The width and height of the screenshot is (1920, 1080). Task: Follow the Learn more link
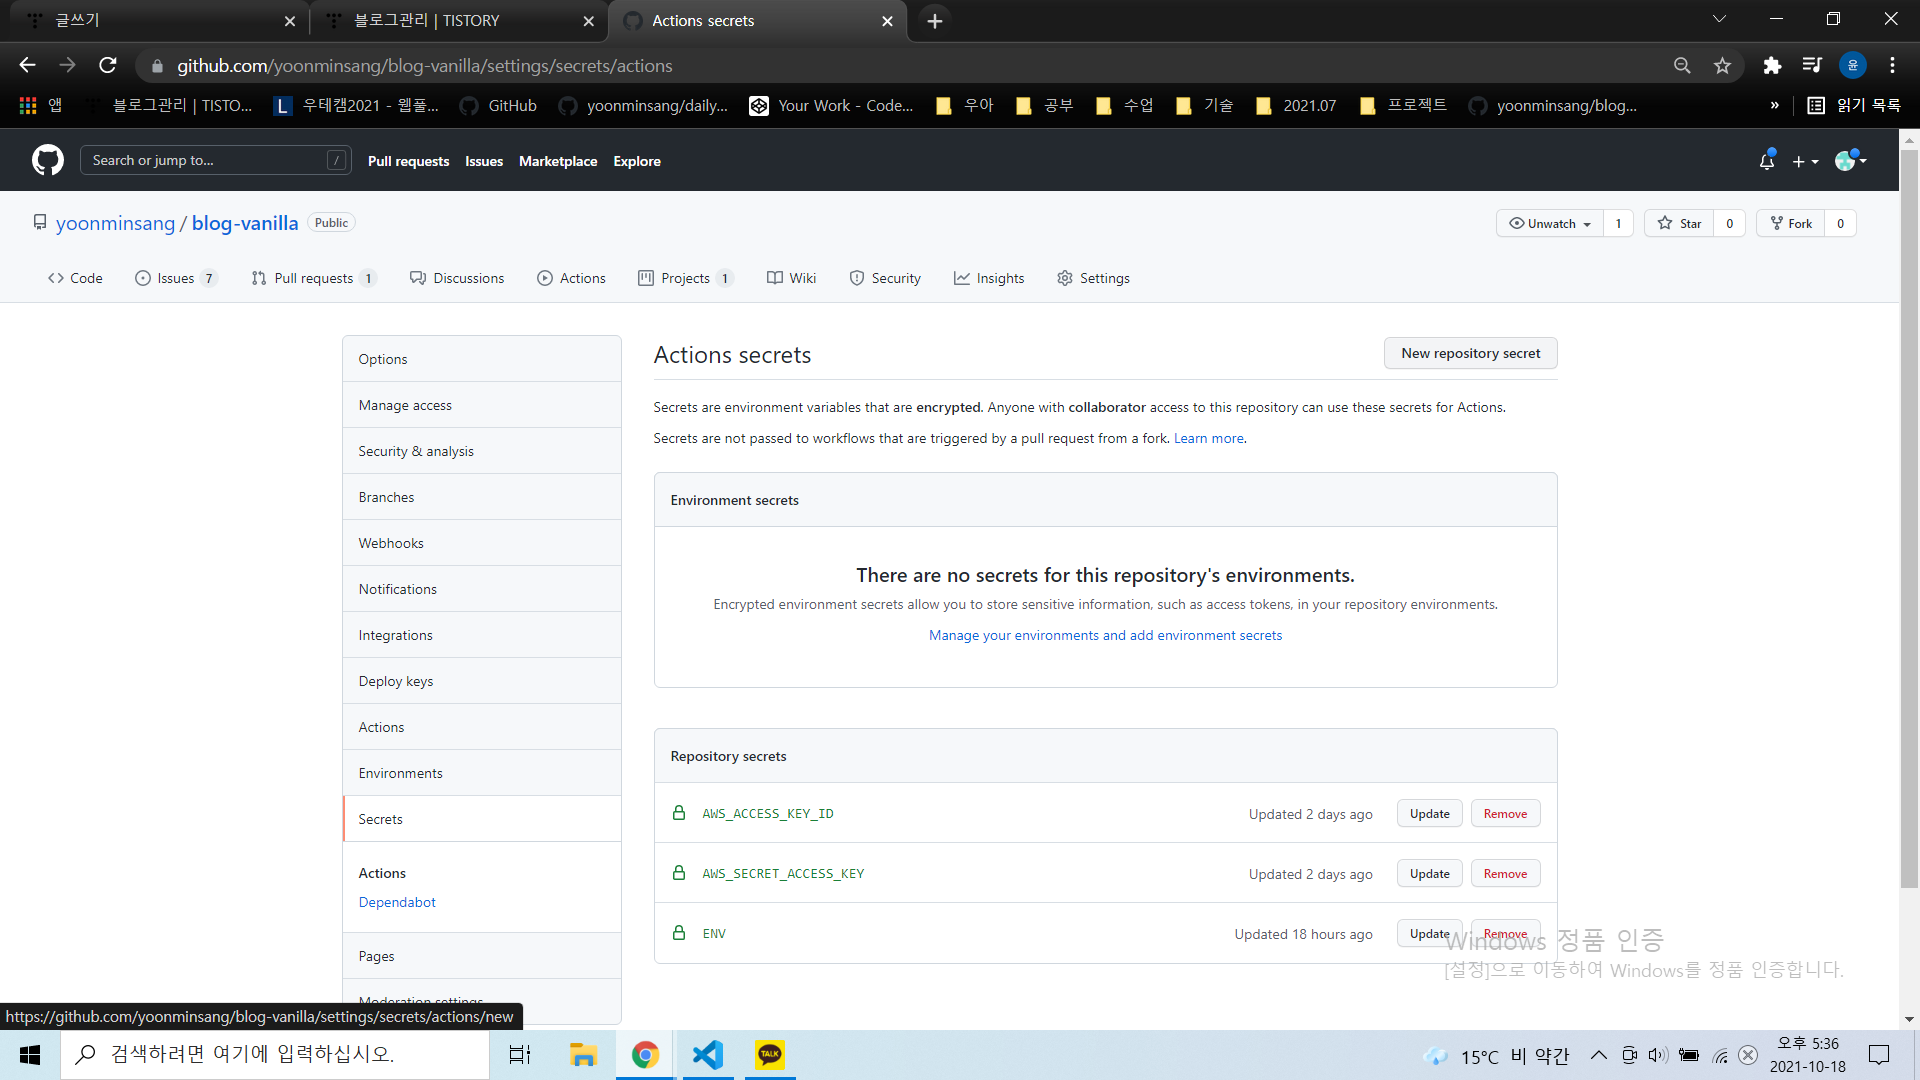(1208, 439)
